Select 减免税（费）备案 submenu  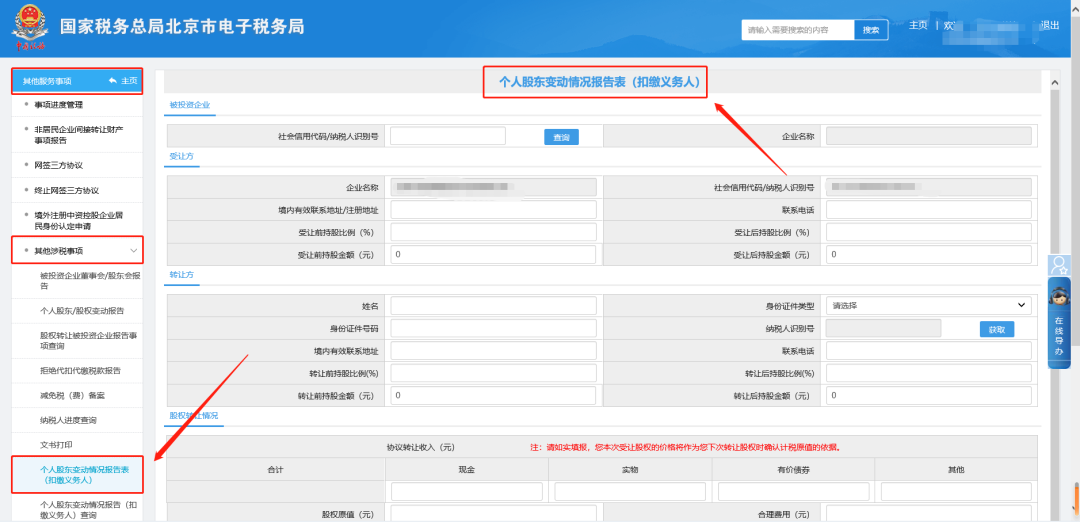(72, 395)
